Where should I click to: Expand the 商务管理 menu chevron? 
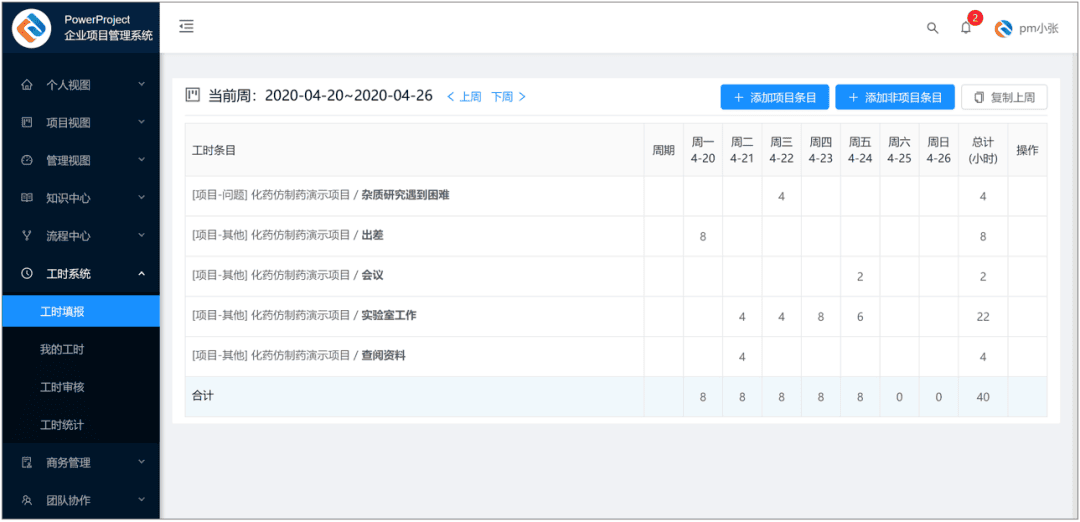coord(141,462)
